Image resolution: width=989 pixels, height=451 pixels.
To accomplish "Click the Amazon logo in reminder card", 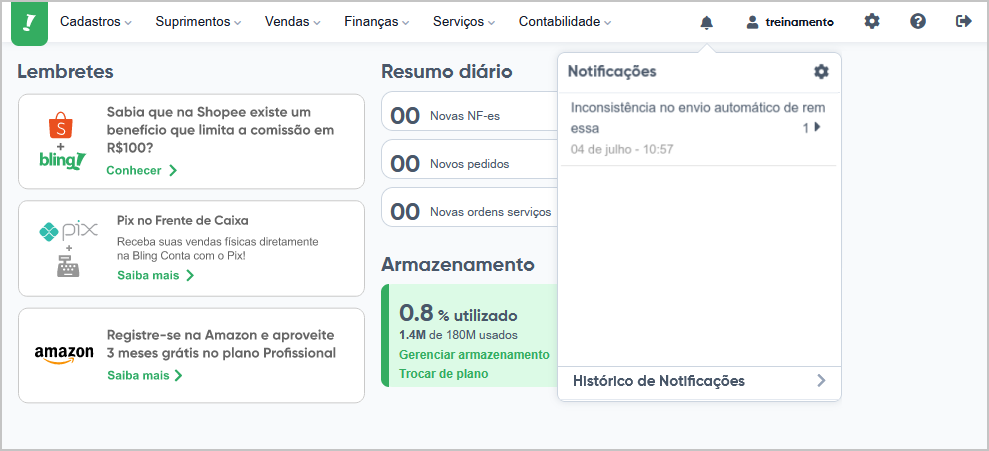I will (64, 354).
